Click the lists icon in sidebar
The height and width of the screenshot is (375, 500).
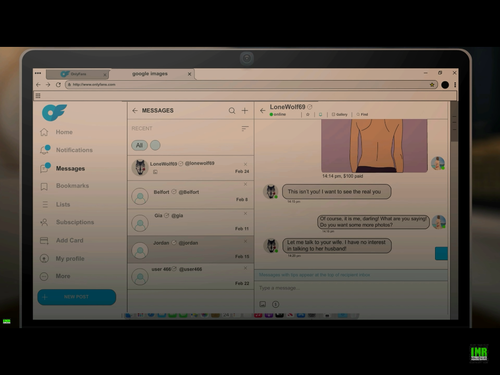click(x=45, y=204)
